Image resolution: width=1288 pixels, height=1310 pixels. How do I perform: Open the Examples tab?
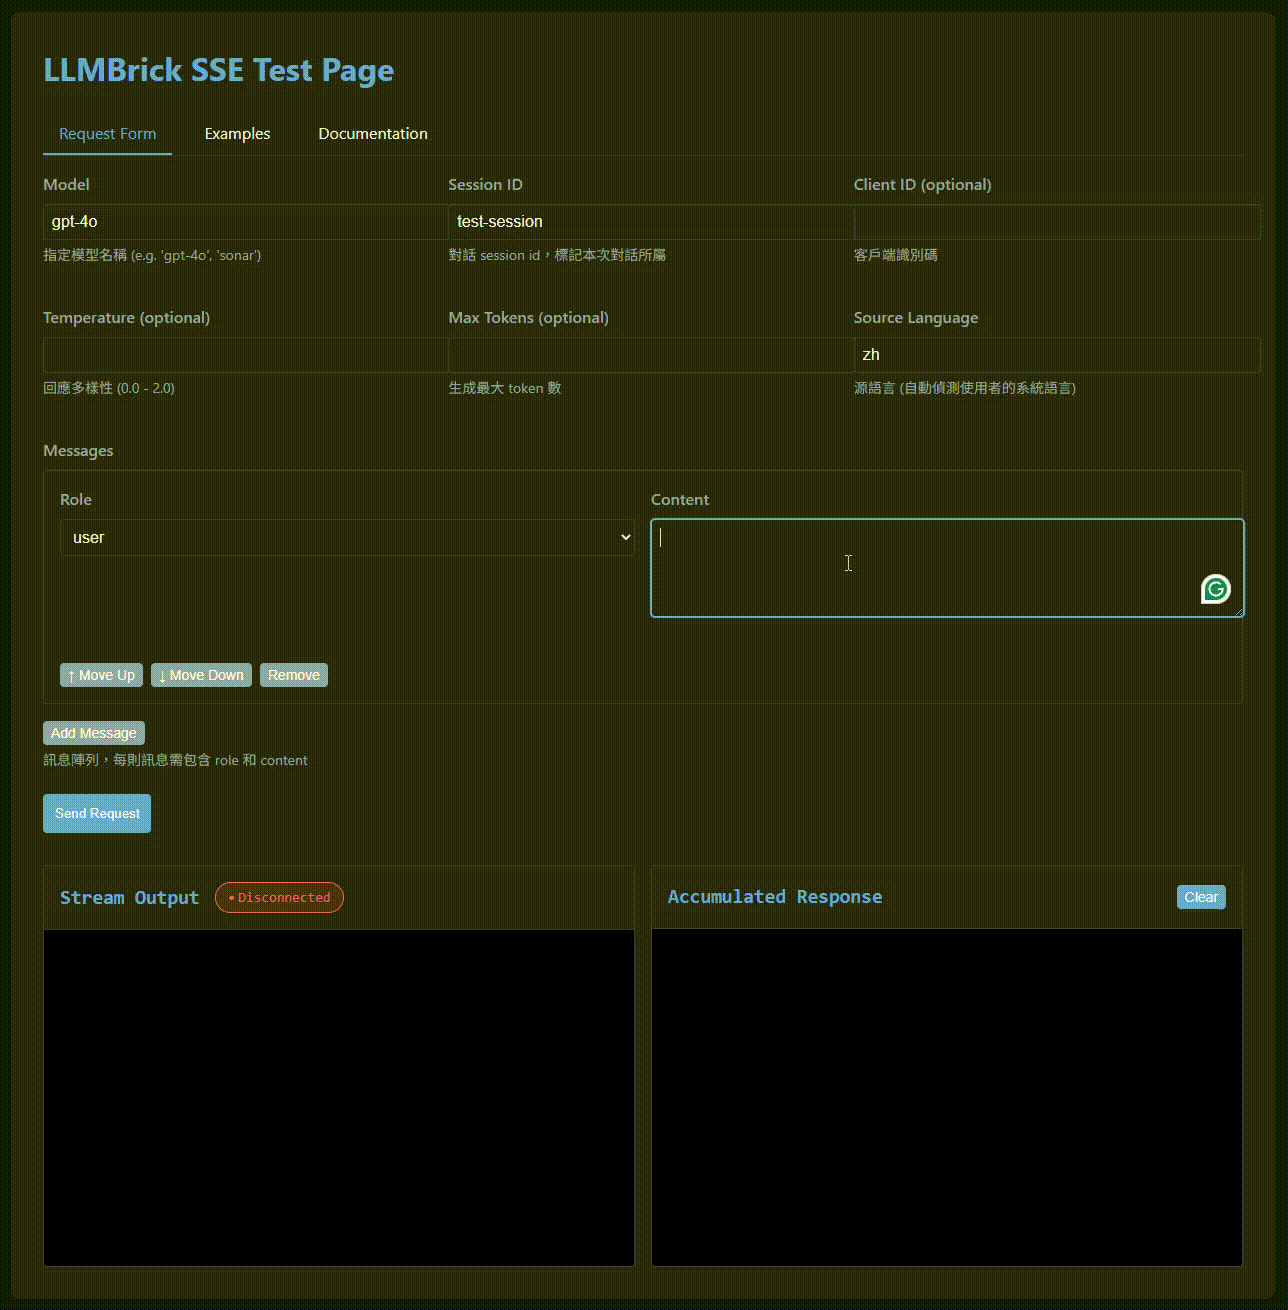(x=237, y=134)
